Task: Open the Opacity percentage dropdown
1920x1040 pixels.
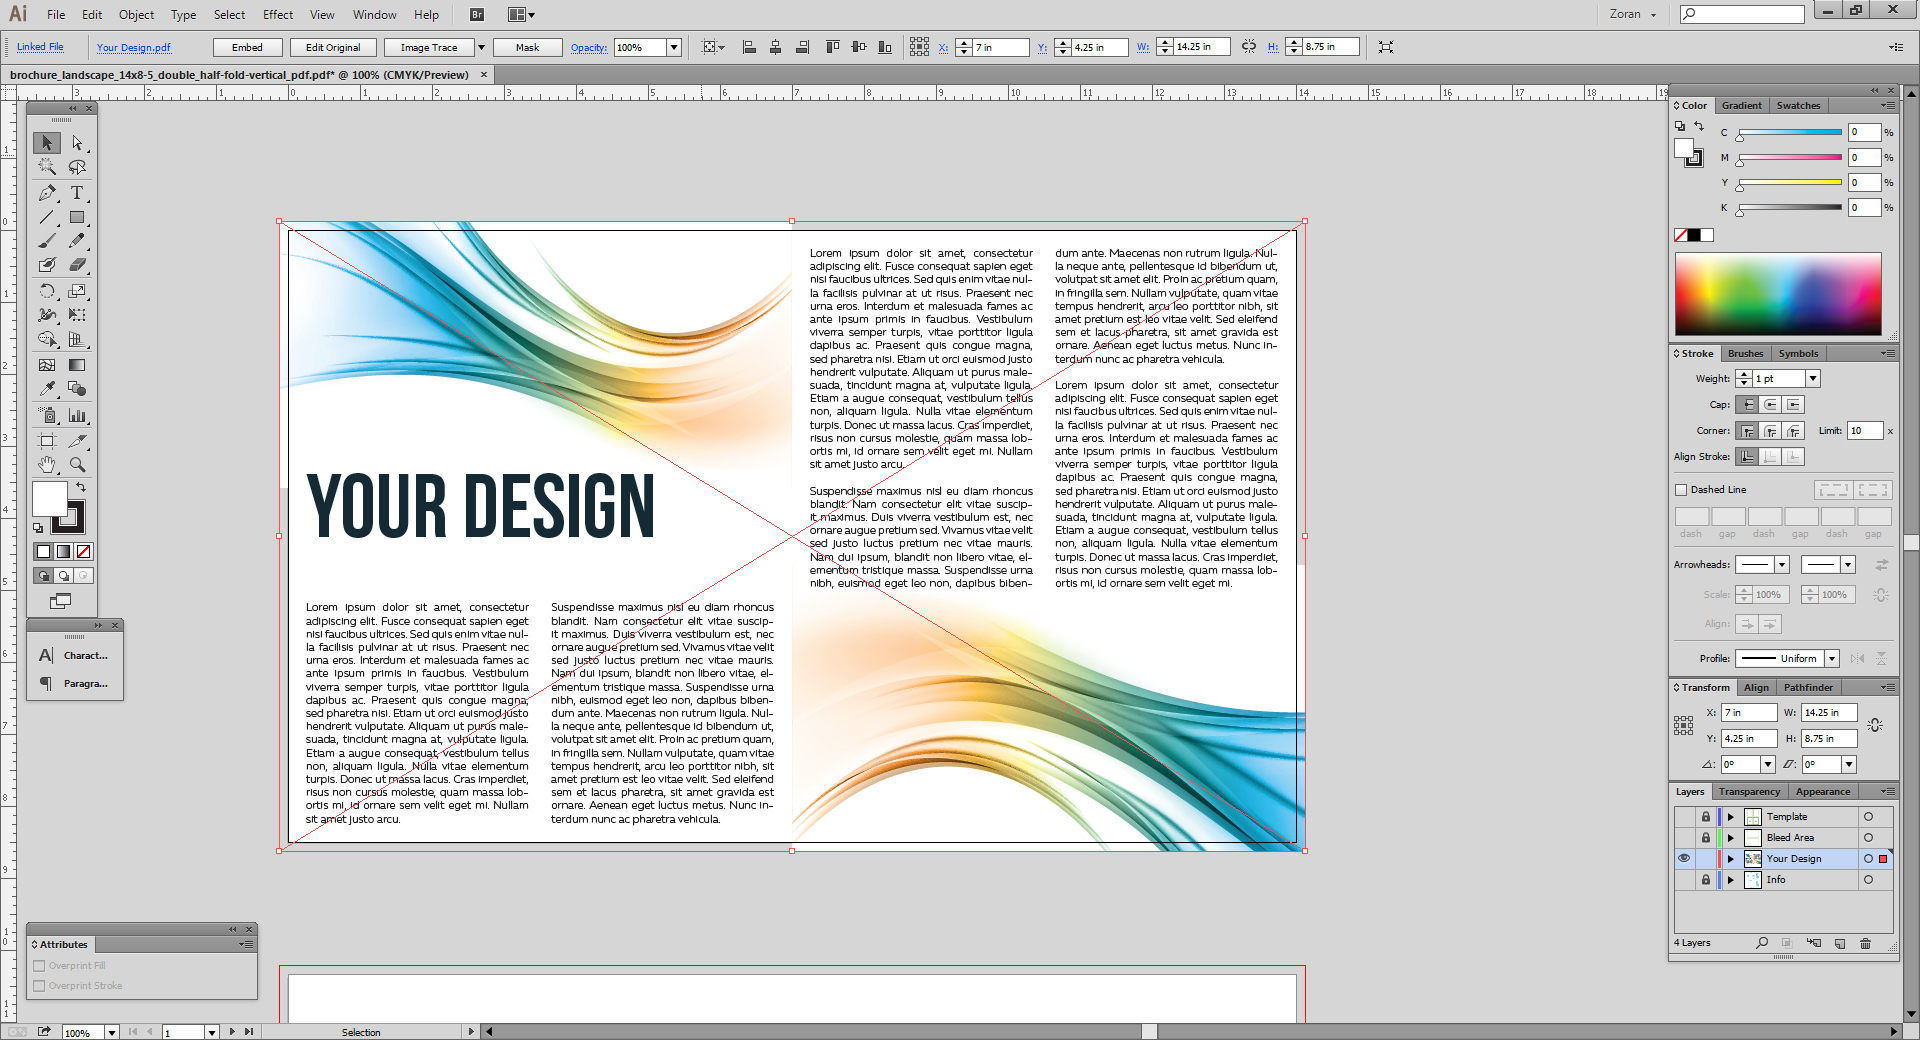Action: [674, 47]
